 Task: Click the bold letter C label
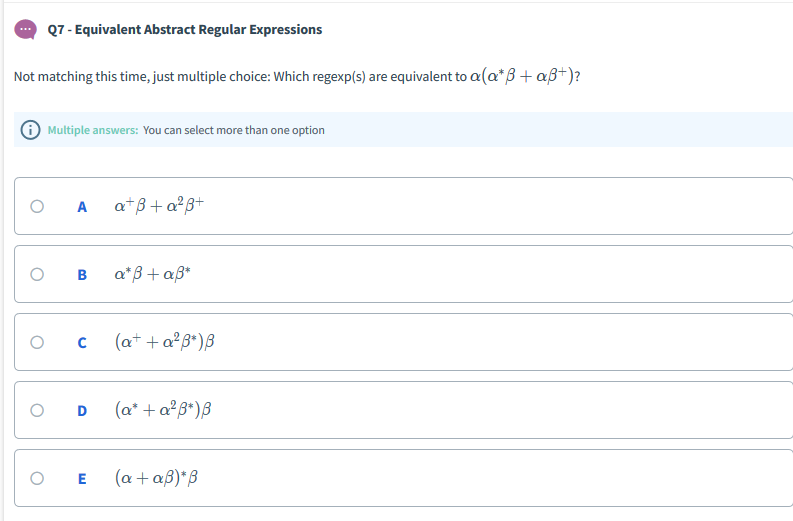82,342
